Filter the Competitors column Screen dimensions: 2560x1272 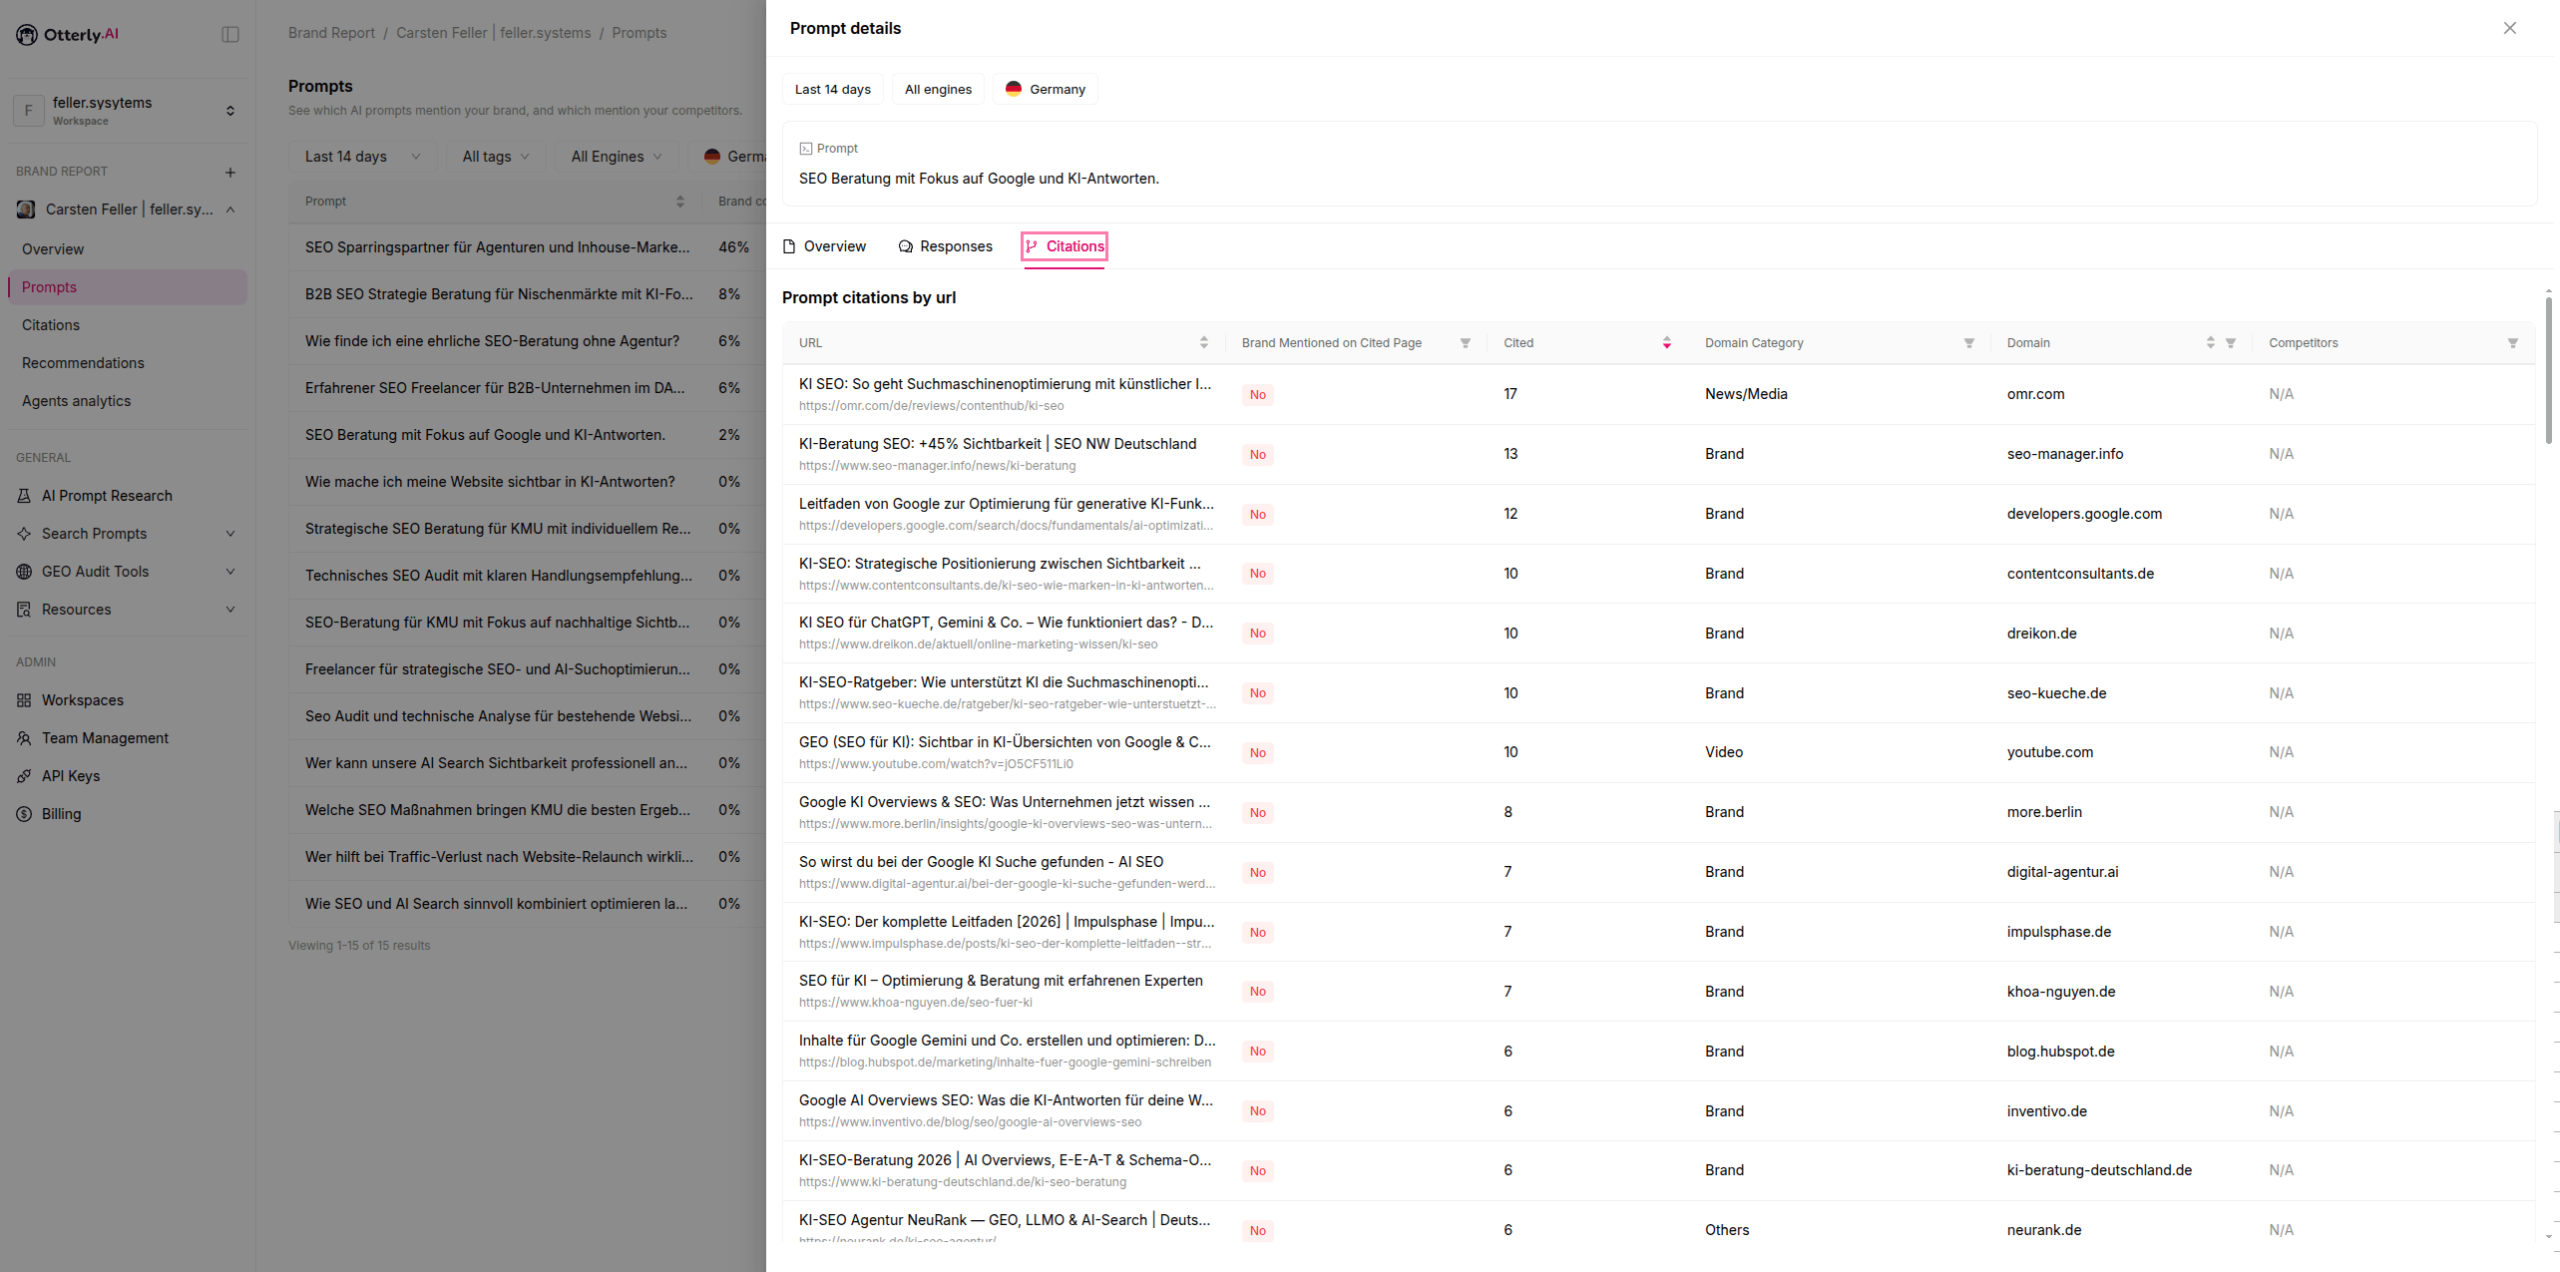[x=2512, y=343]
